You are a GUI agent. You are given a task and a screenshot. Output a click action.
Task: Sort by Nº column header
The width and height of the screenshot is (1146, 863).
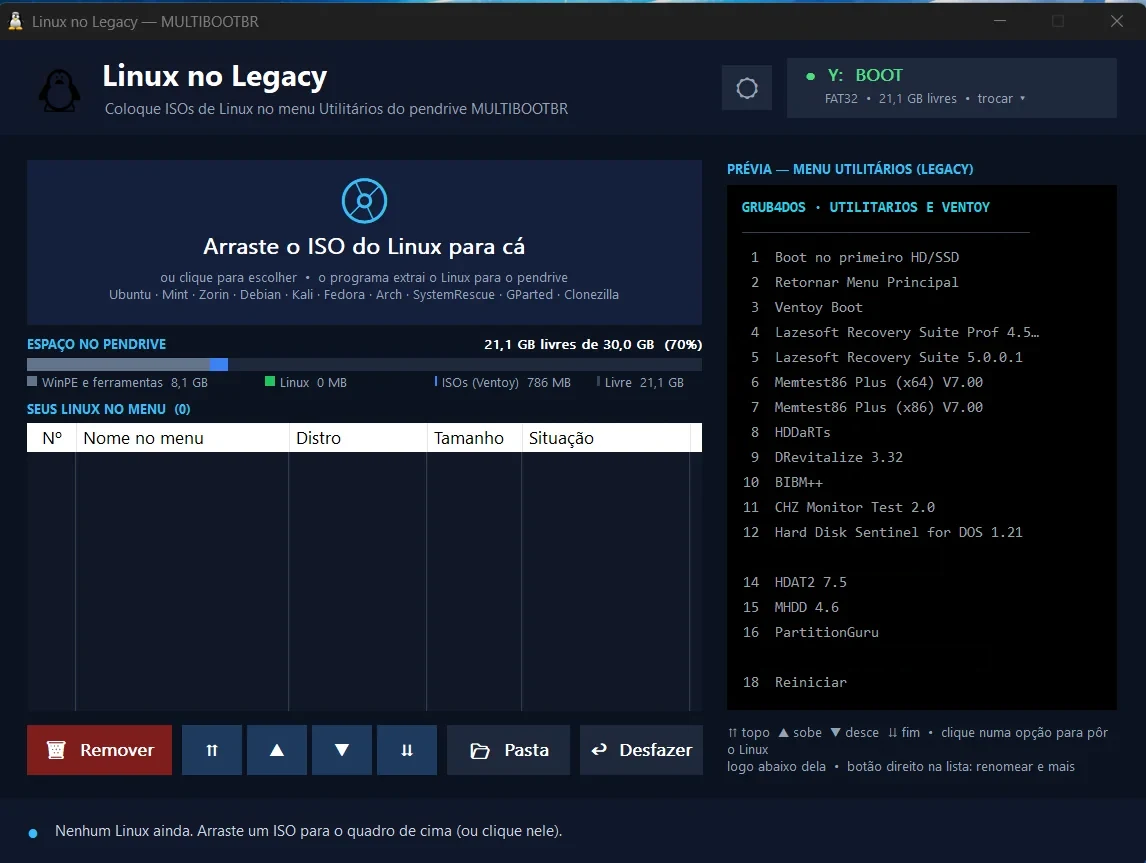[52, 438]
